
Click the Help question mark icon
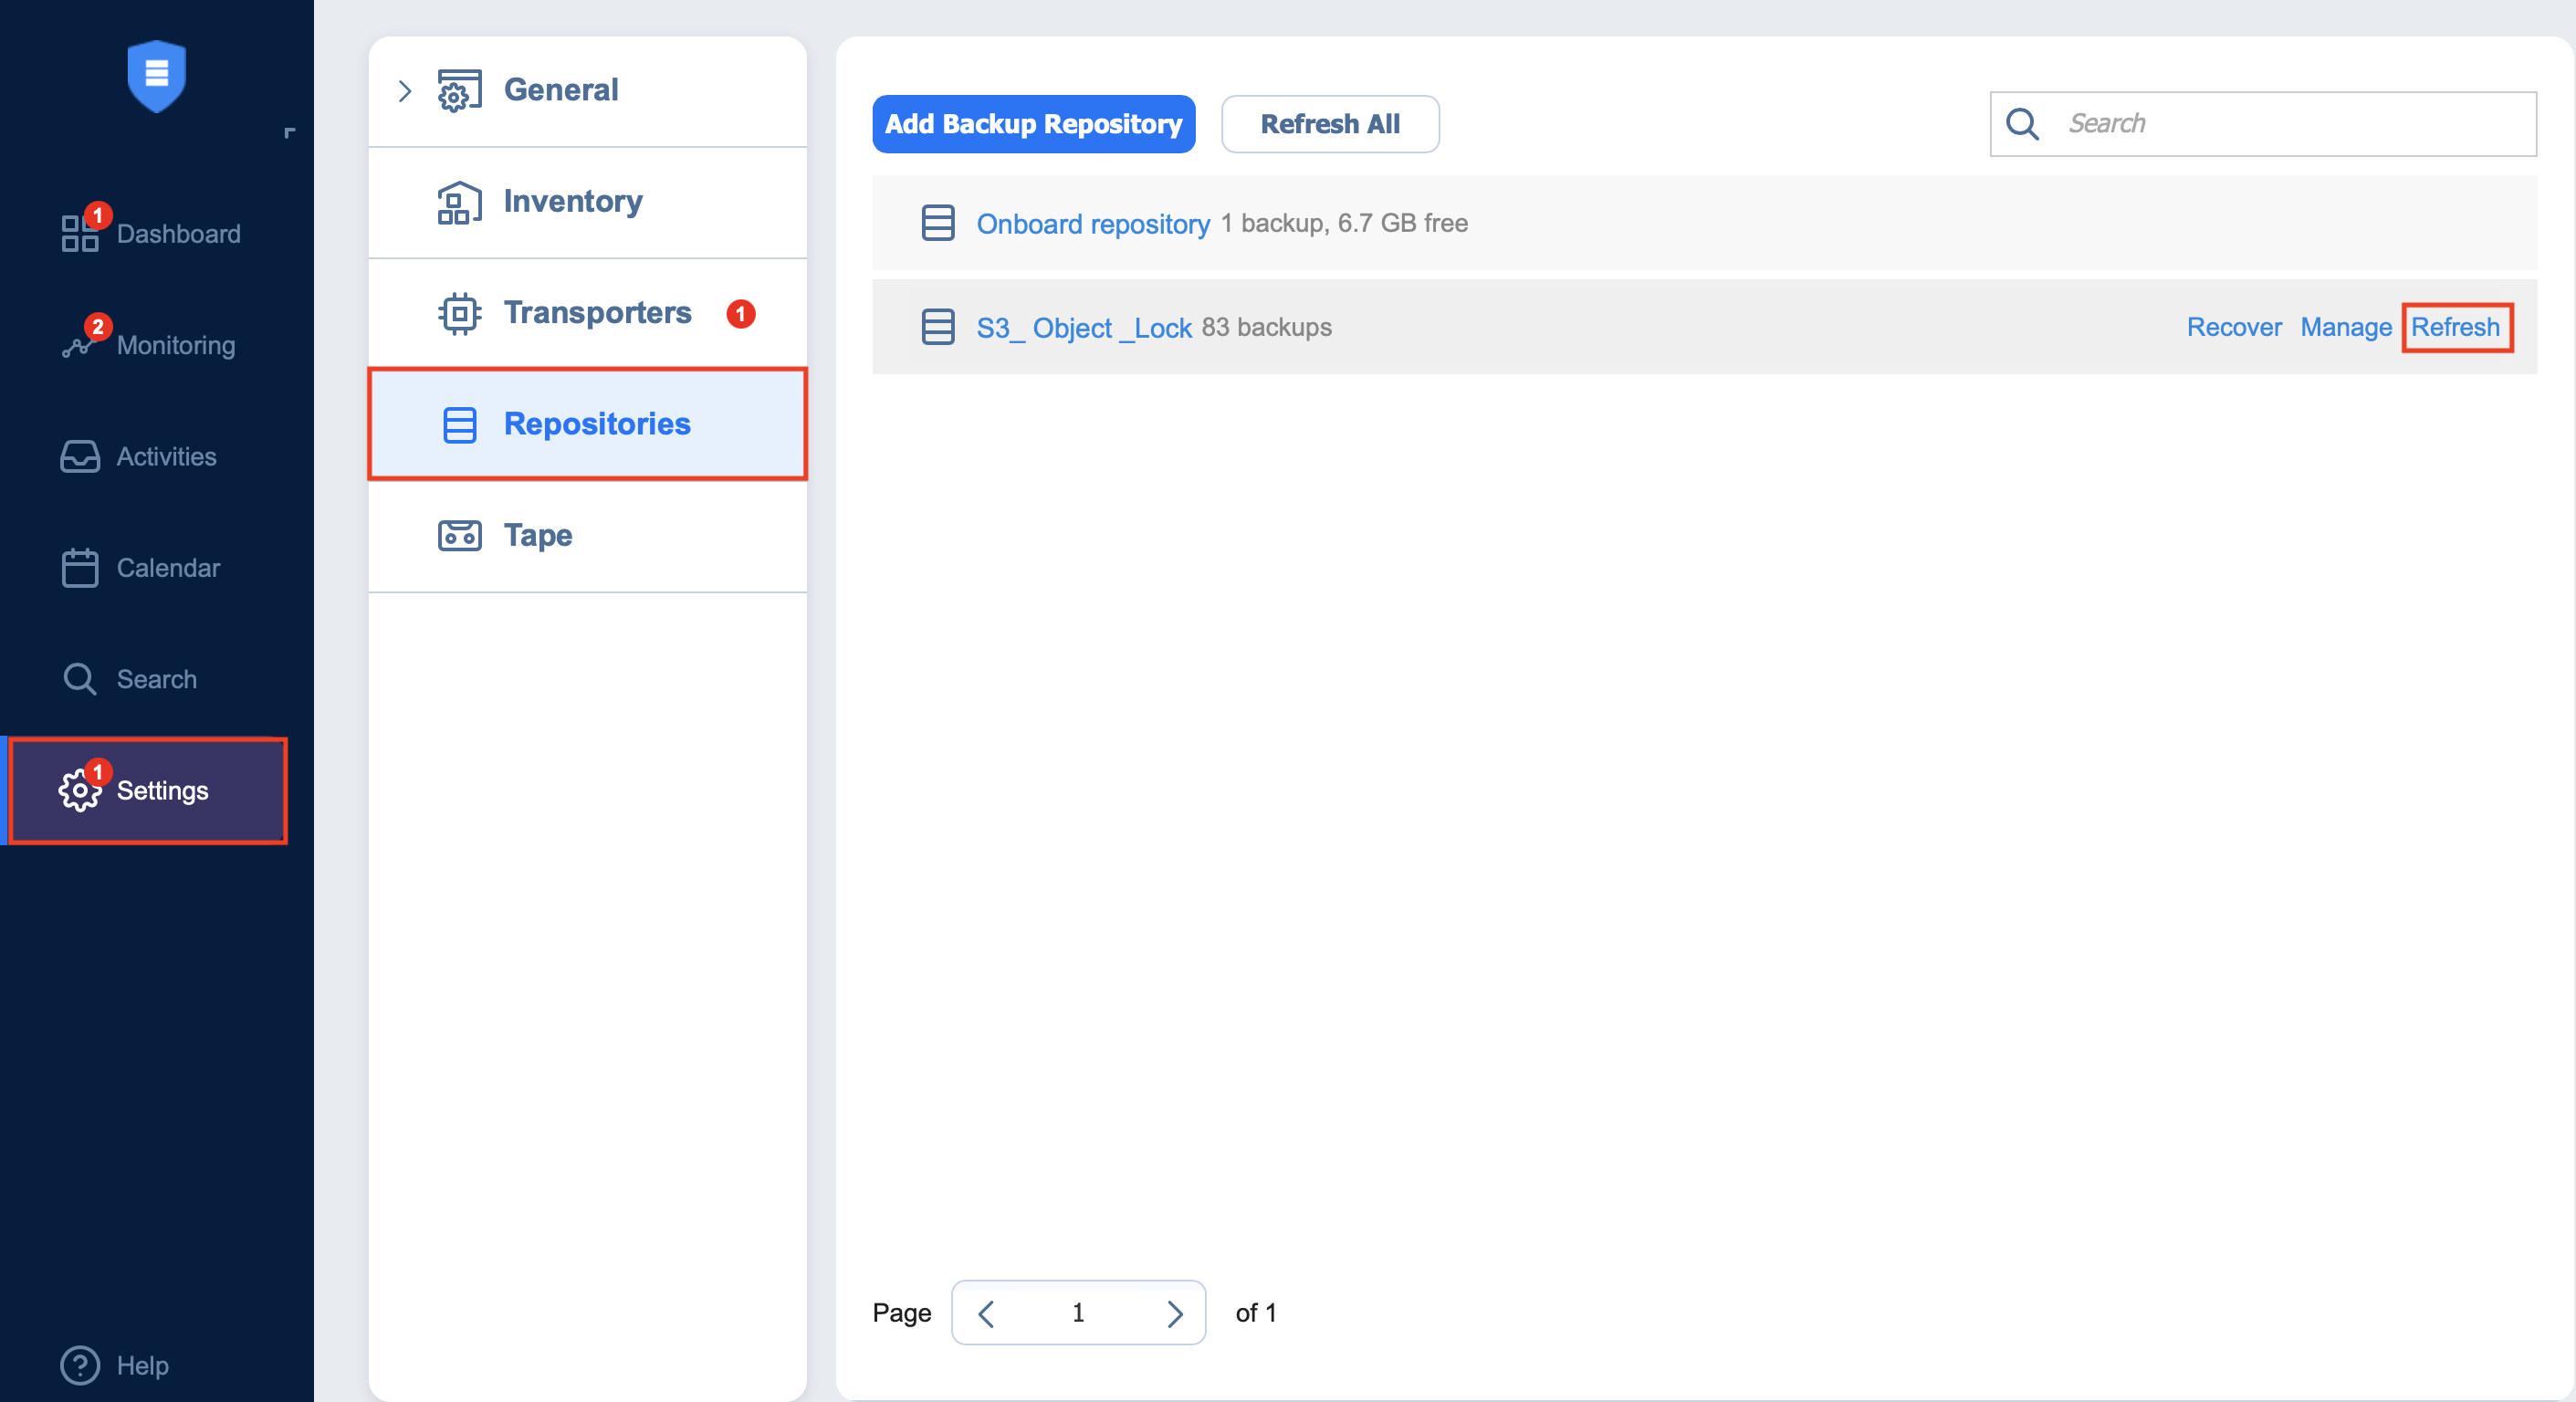pos(80,1365)
